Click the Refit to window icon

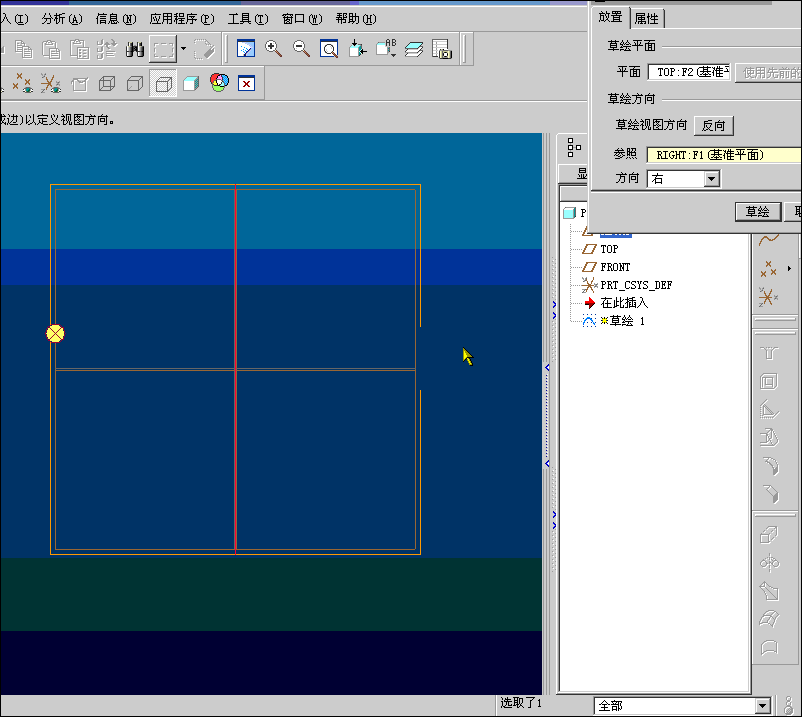[x=329, y=49]
